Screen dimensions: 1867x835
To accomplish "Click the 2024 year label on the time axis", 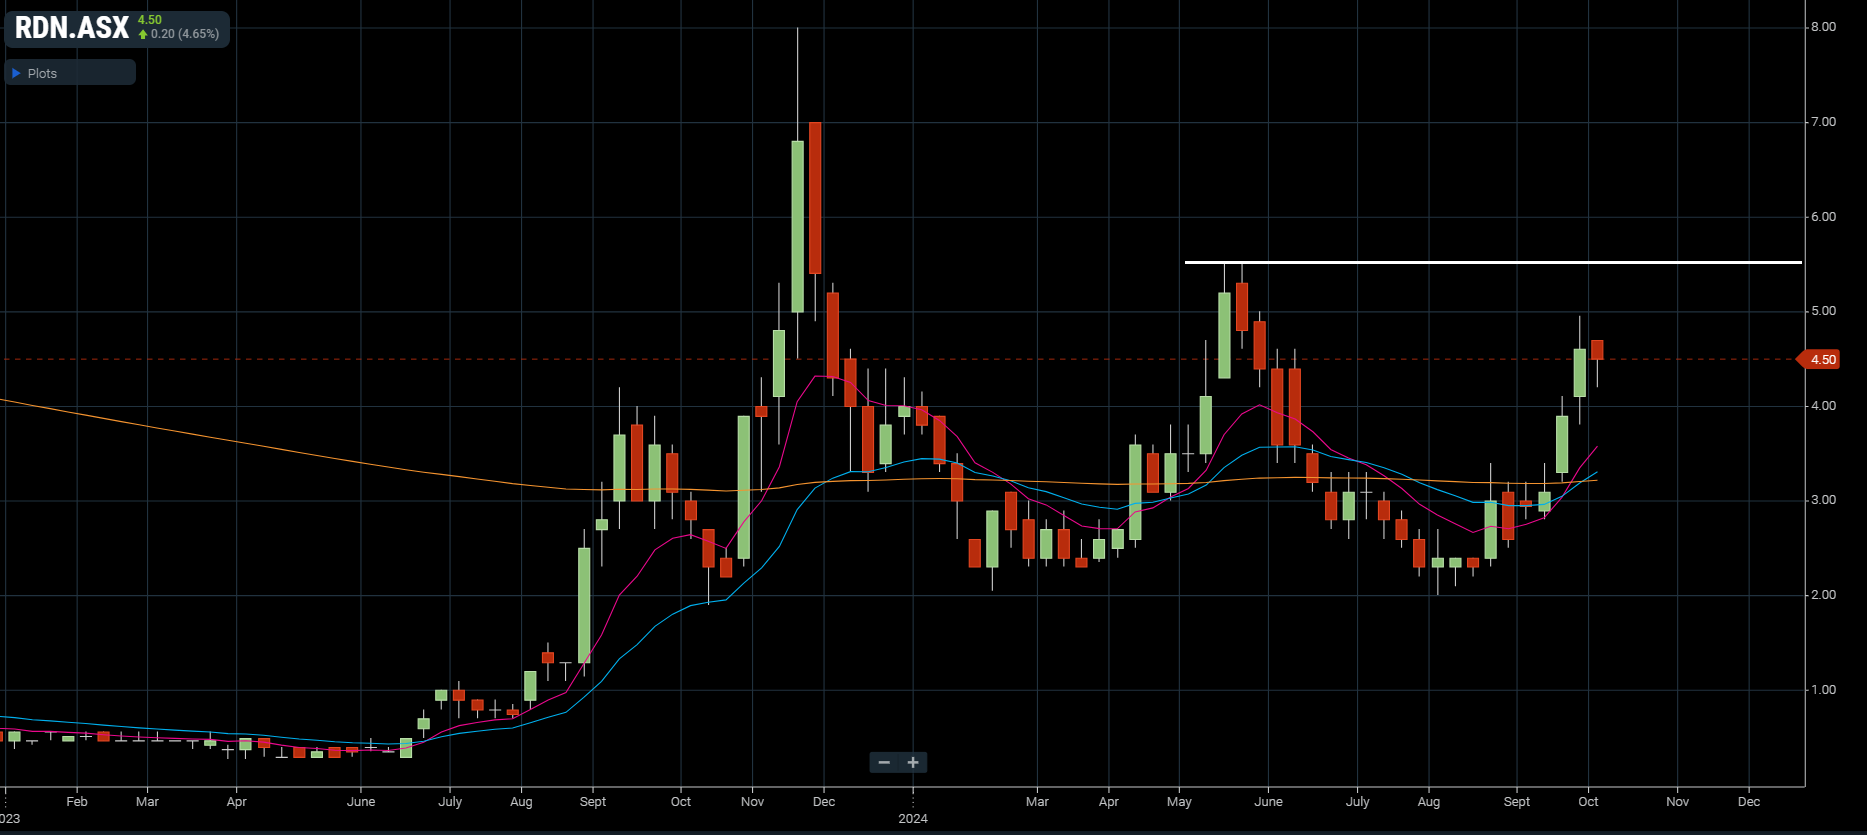I will (x=913, y=819).
